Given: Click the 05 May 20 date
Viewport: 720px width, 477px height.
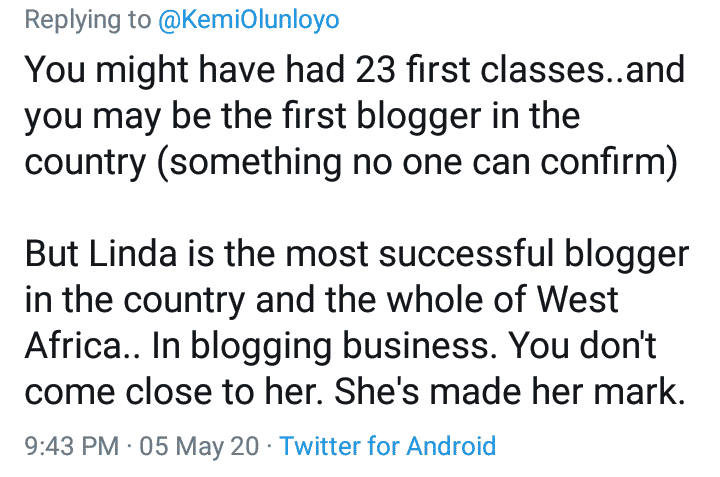Looking at the screenshot, I should click(x=199, y=446).
